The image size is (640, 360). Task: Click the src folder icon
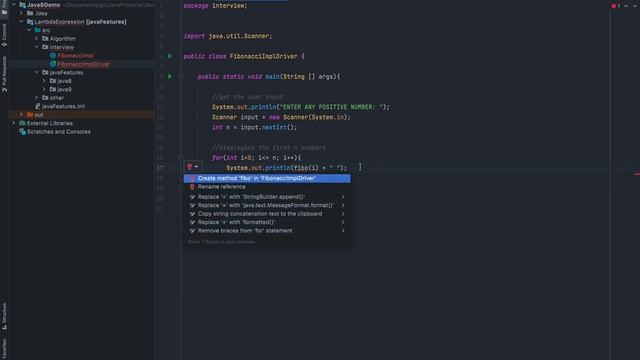[x=38, y=30]
